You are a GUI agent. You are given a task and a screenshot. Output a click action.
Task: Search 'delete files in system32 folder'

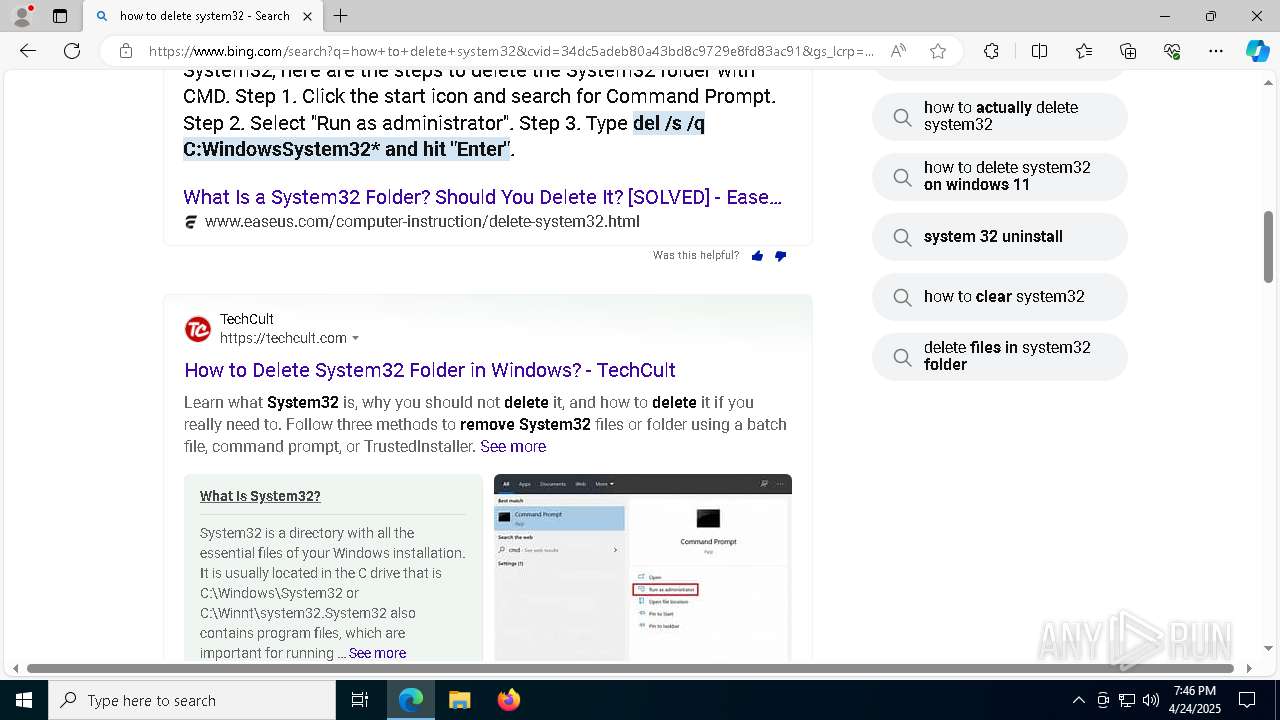click(1000, 357)
